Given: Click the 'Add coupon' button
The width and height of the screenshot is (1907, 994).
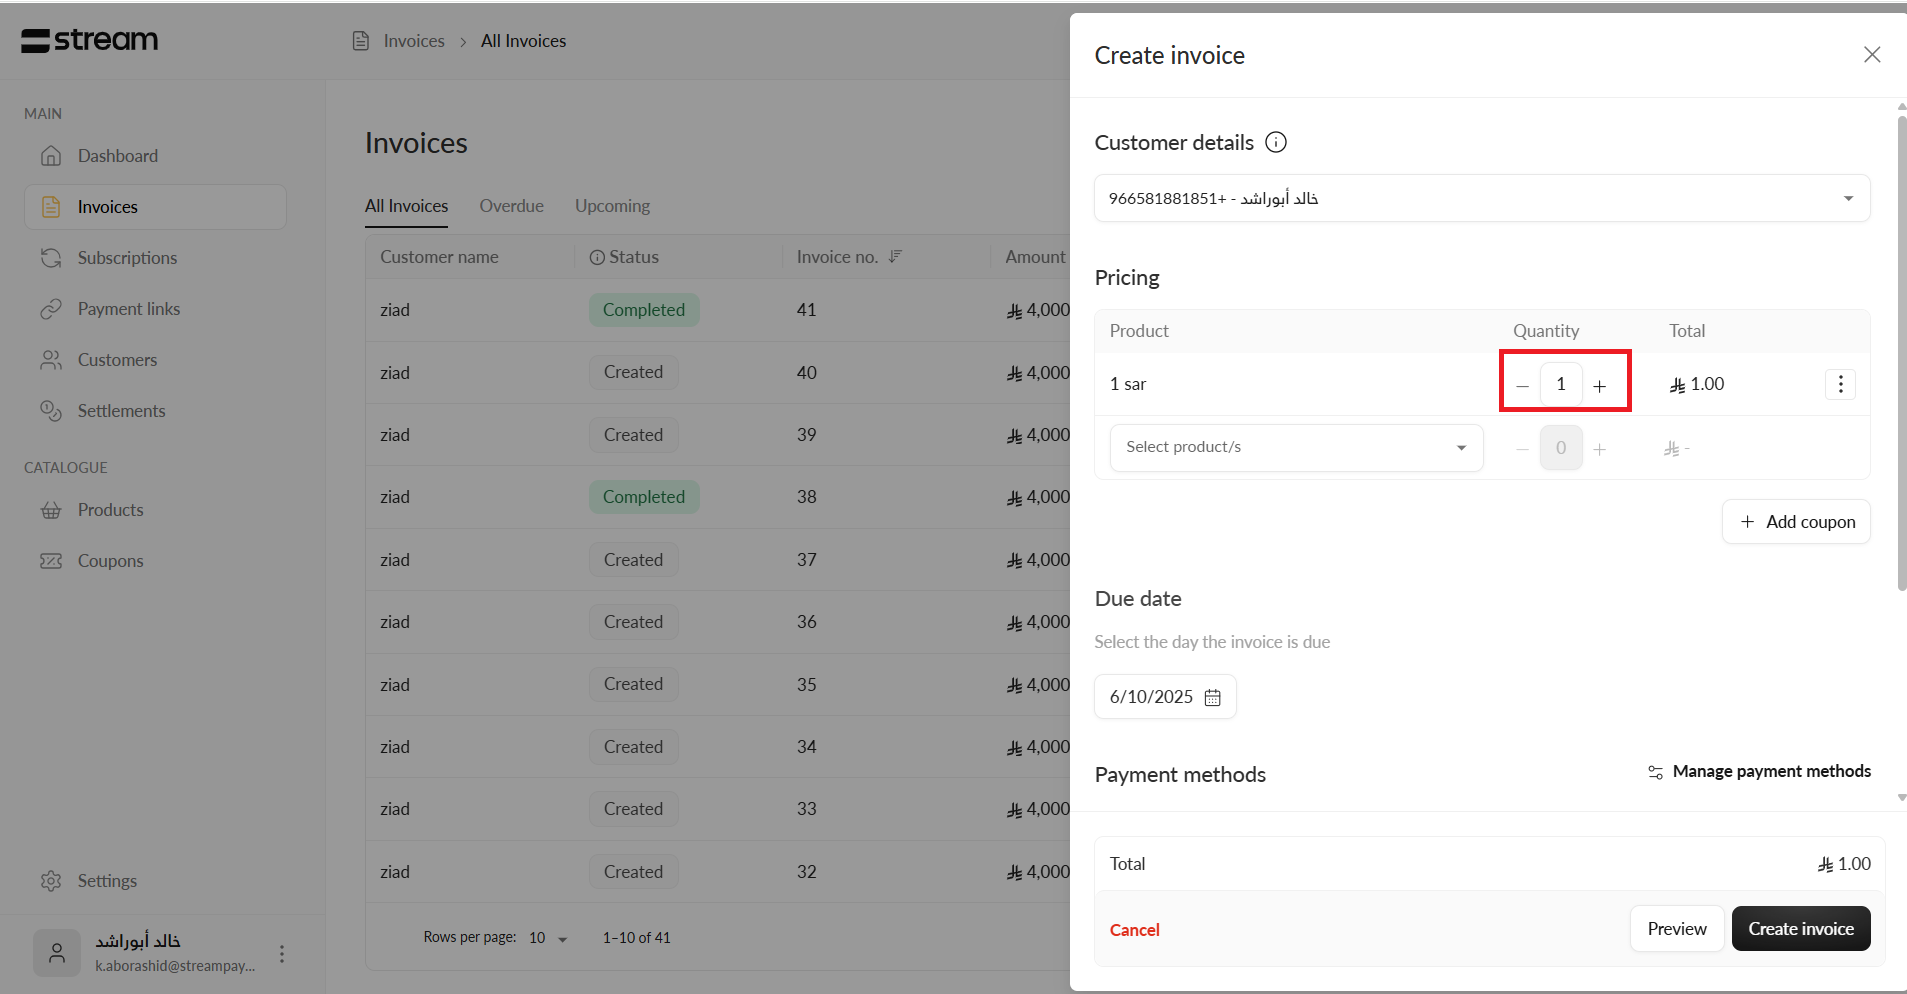Looking at the screenshot, I should pos(1795,521).
